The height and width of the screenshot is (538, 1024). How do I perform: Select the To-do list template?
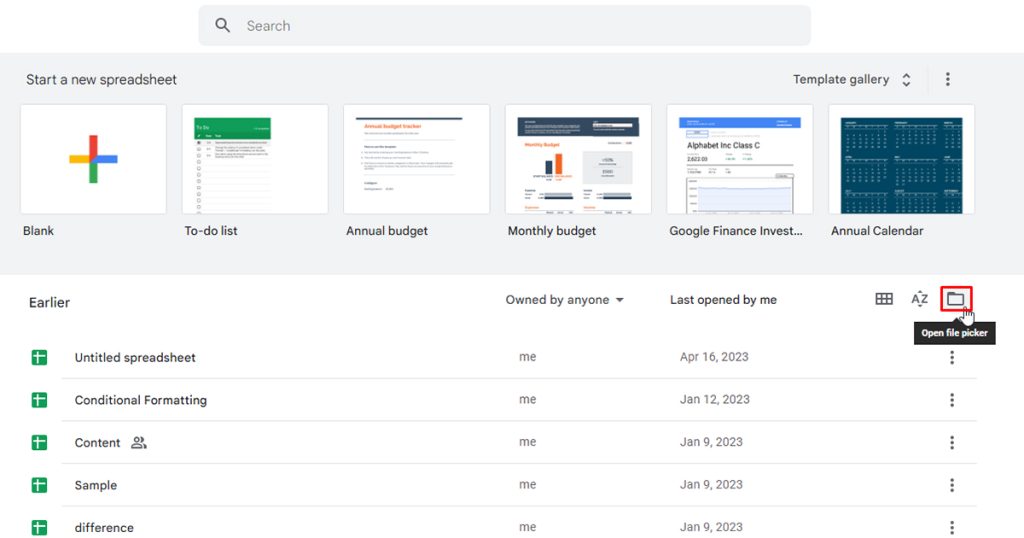pos(255,159)
